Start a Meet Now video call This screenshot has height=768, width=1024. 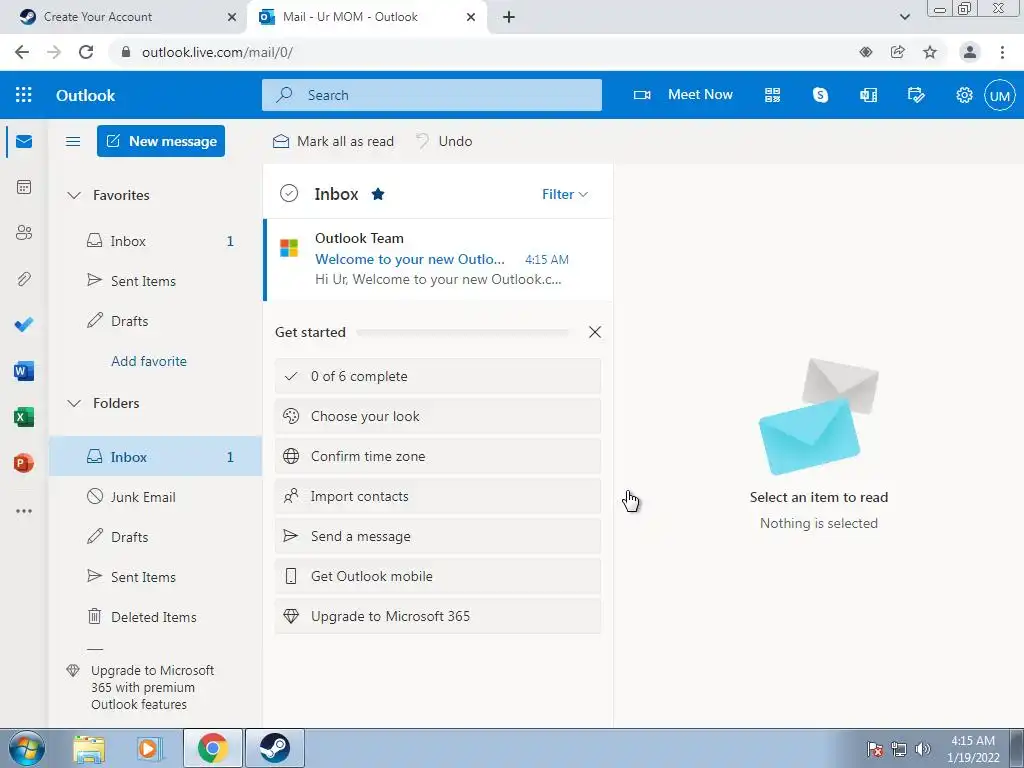pyautogui.click(x=683, y=95)
